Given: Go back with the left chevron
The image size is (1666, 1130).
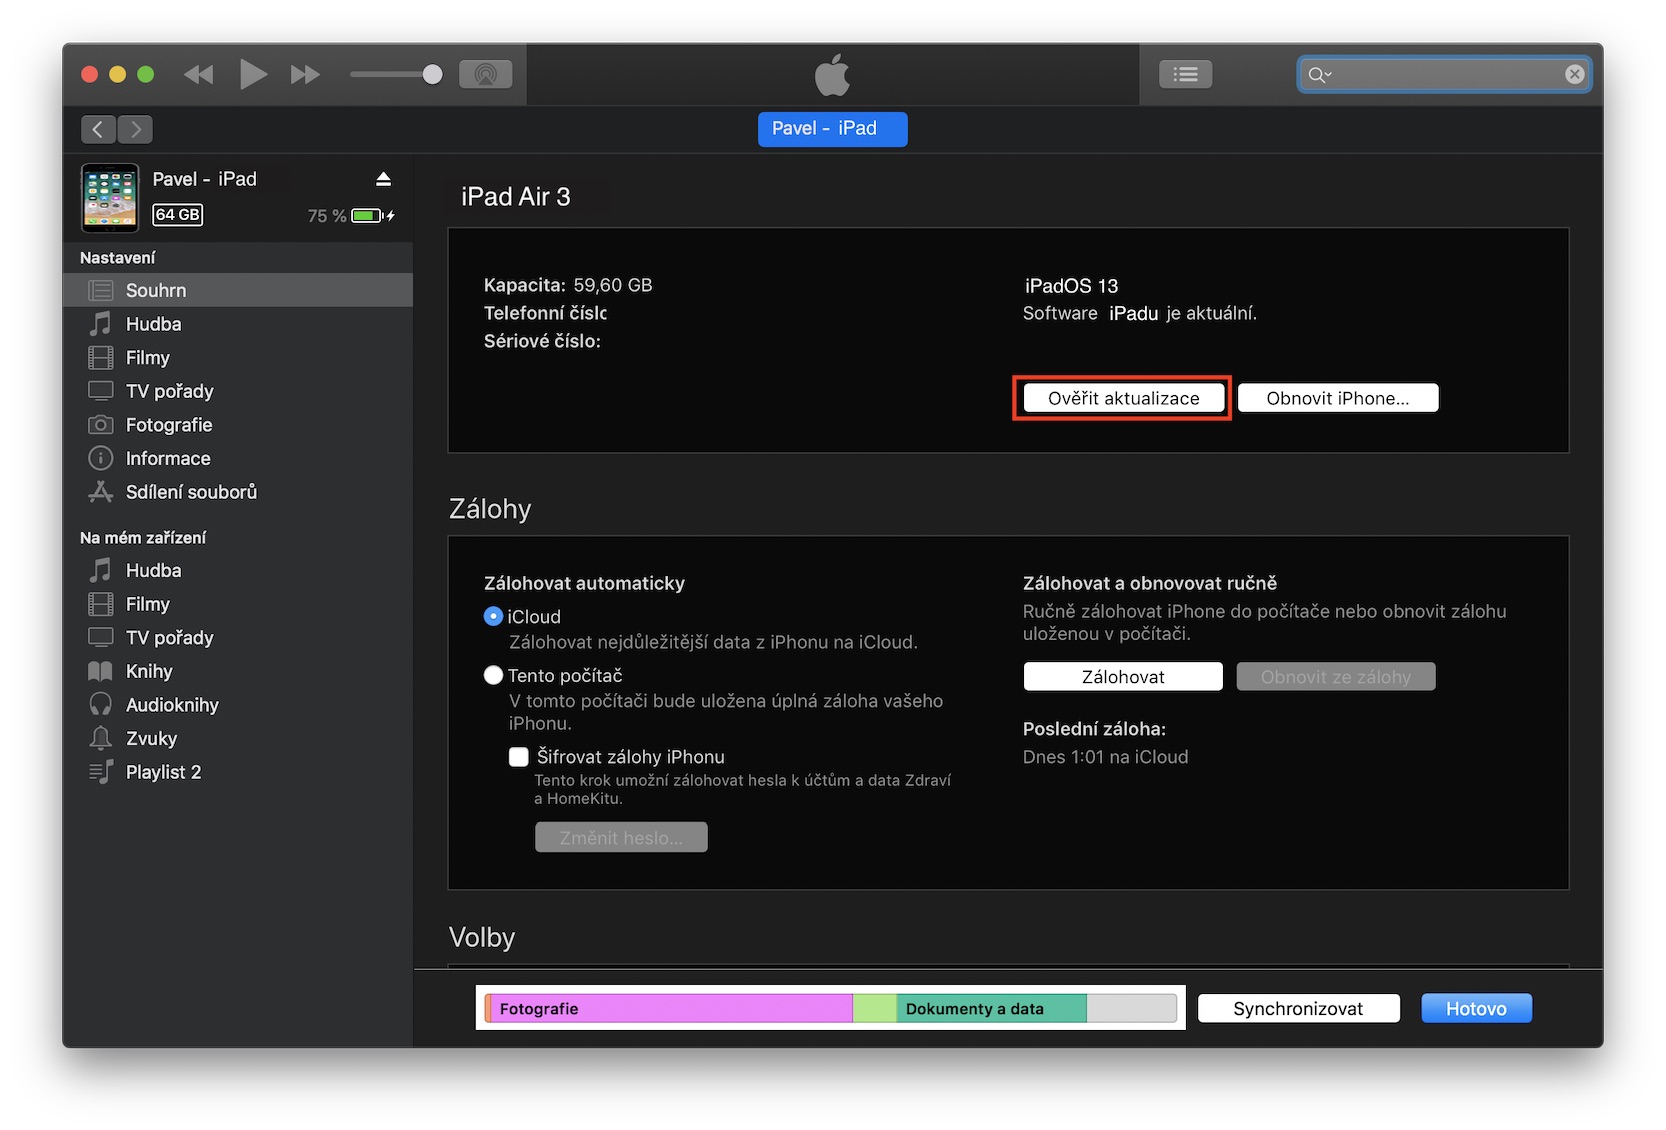Looking at the screenshot, I should coord(97,129).
